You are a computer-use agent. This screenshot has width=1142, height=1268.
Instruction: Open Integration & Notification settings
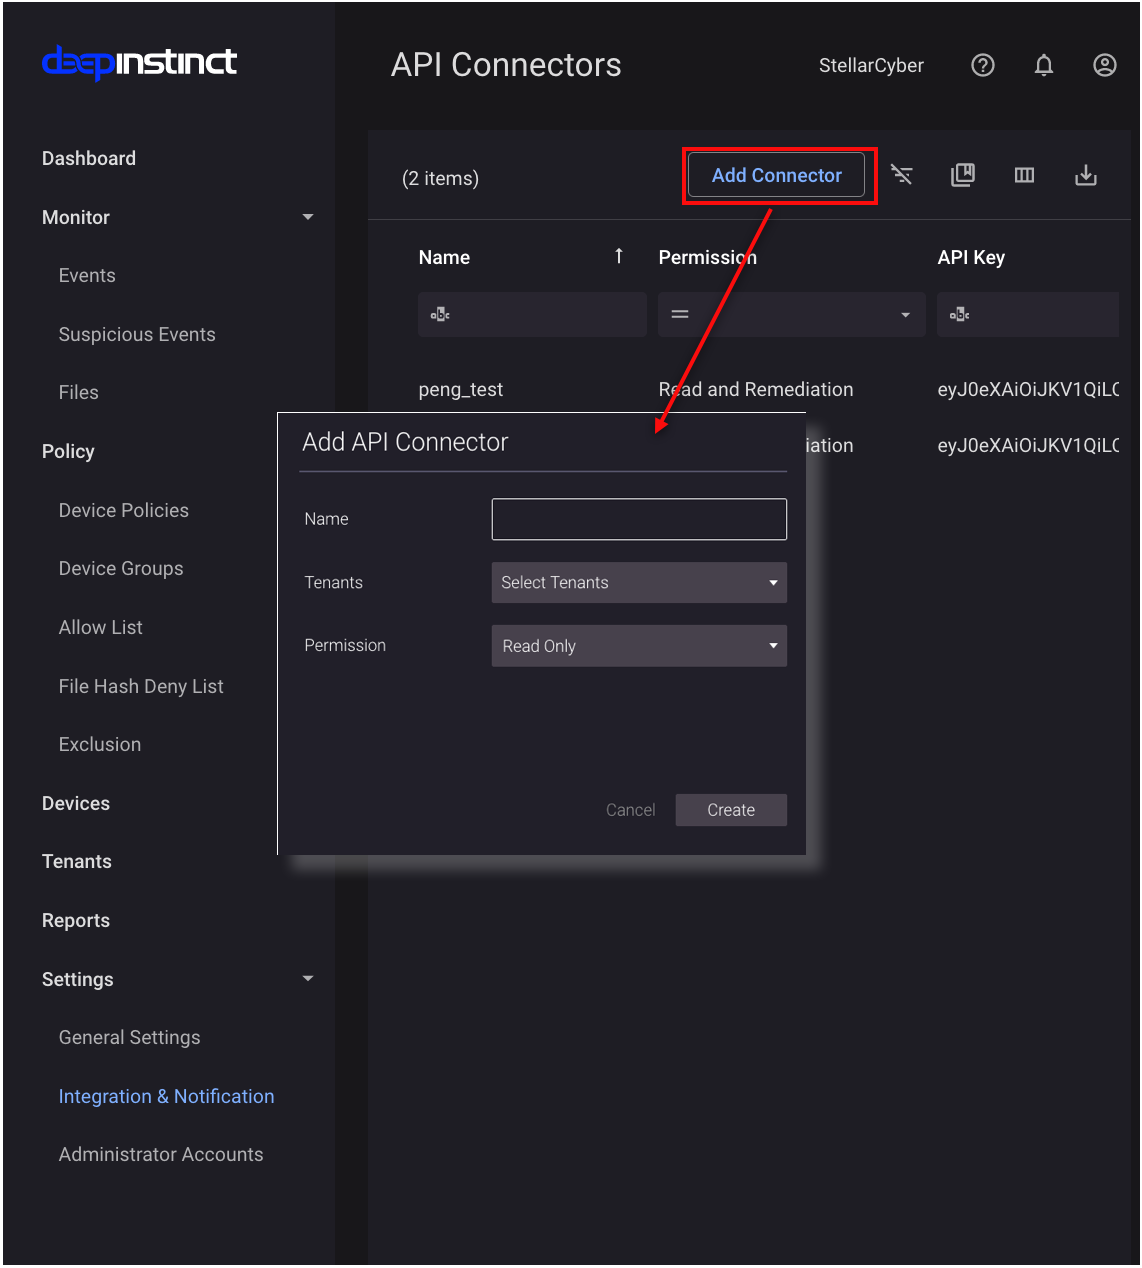pyautogui.click(x=166, y=1096)
